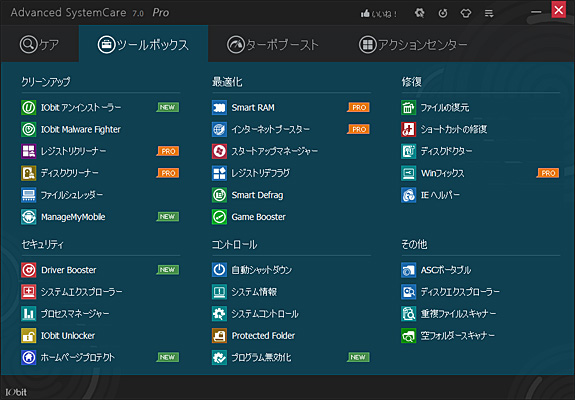This screenshot has height=400, width=575.
Task: Open the Protected Folder icon
Action: tap(219, 335)
